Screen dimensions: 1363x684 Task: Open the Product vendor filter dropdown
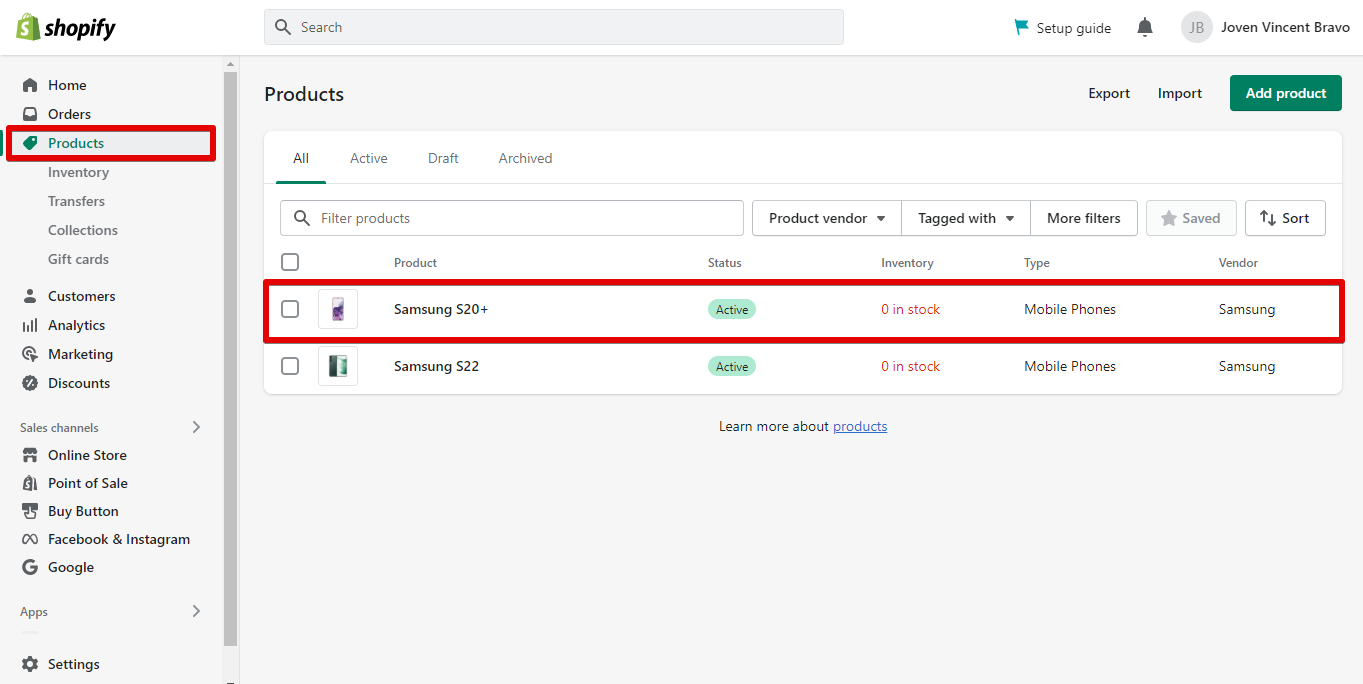(827, 218)
